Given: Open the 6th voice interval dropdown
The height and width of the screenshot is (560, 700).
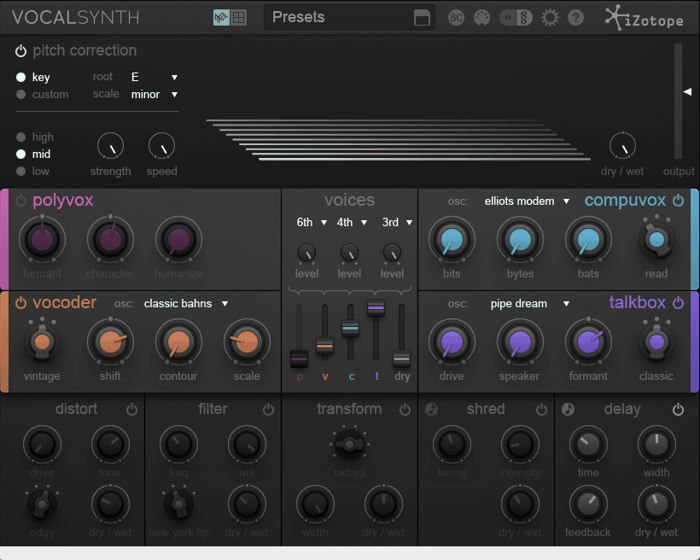Looking at the screenshot, I should pyautogui.click(x=312, y=222).
